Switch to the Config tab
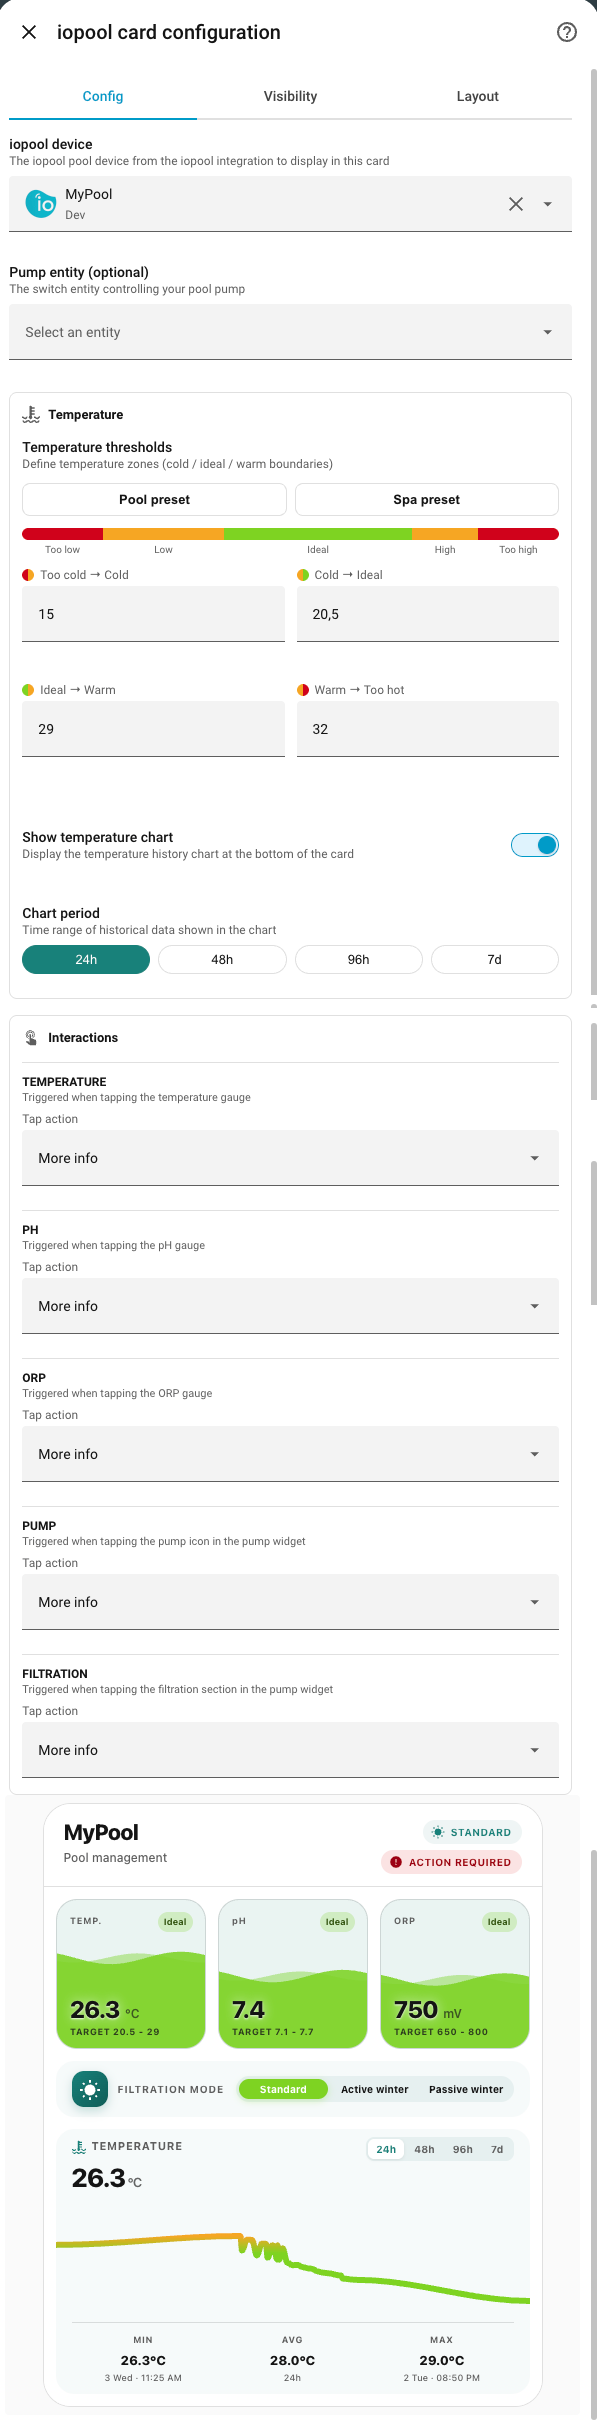The width and height of the screenshot is (597, 2425). pyautogui.click(x=103, y=96)
